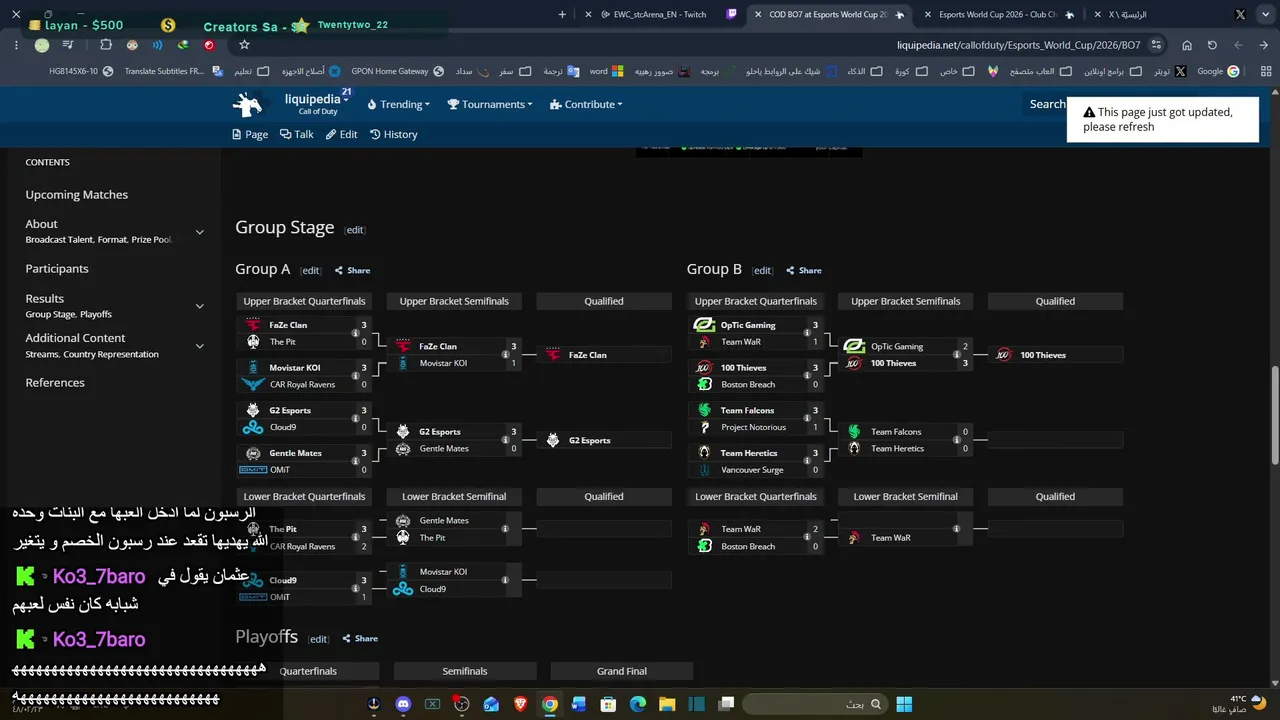Open the Google bookmark
The width and height of the screenshot is (1280, 720).
(1218, 71)
